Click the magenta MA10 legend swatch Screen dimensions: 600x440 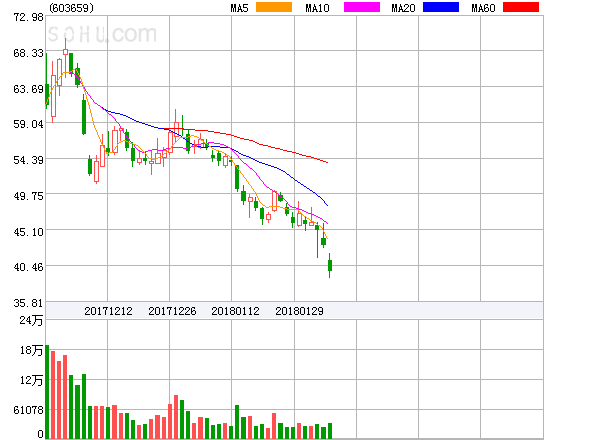362,7
